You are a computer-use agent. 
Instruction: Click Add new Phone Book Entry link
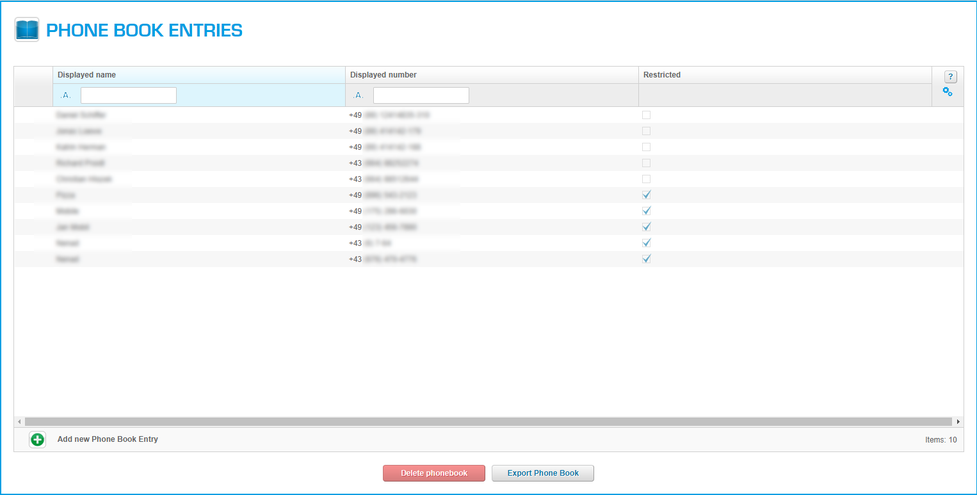point(108,440)
